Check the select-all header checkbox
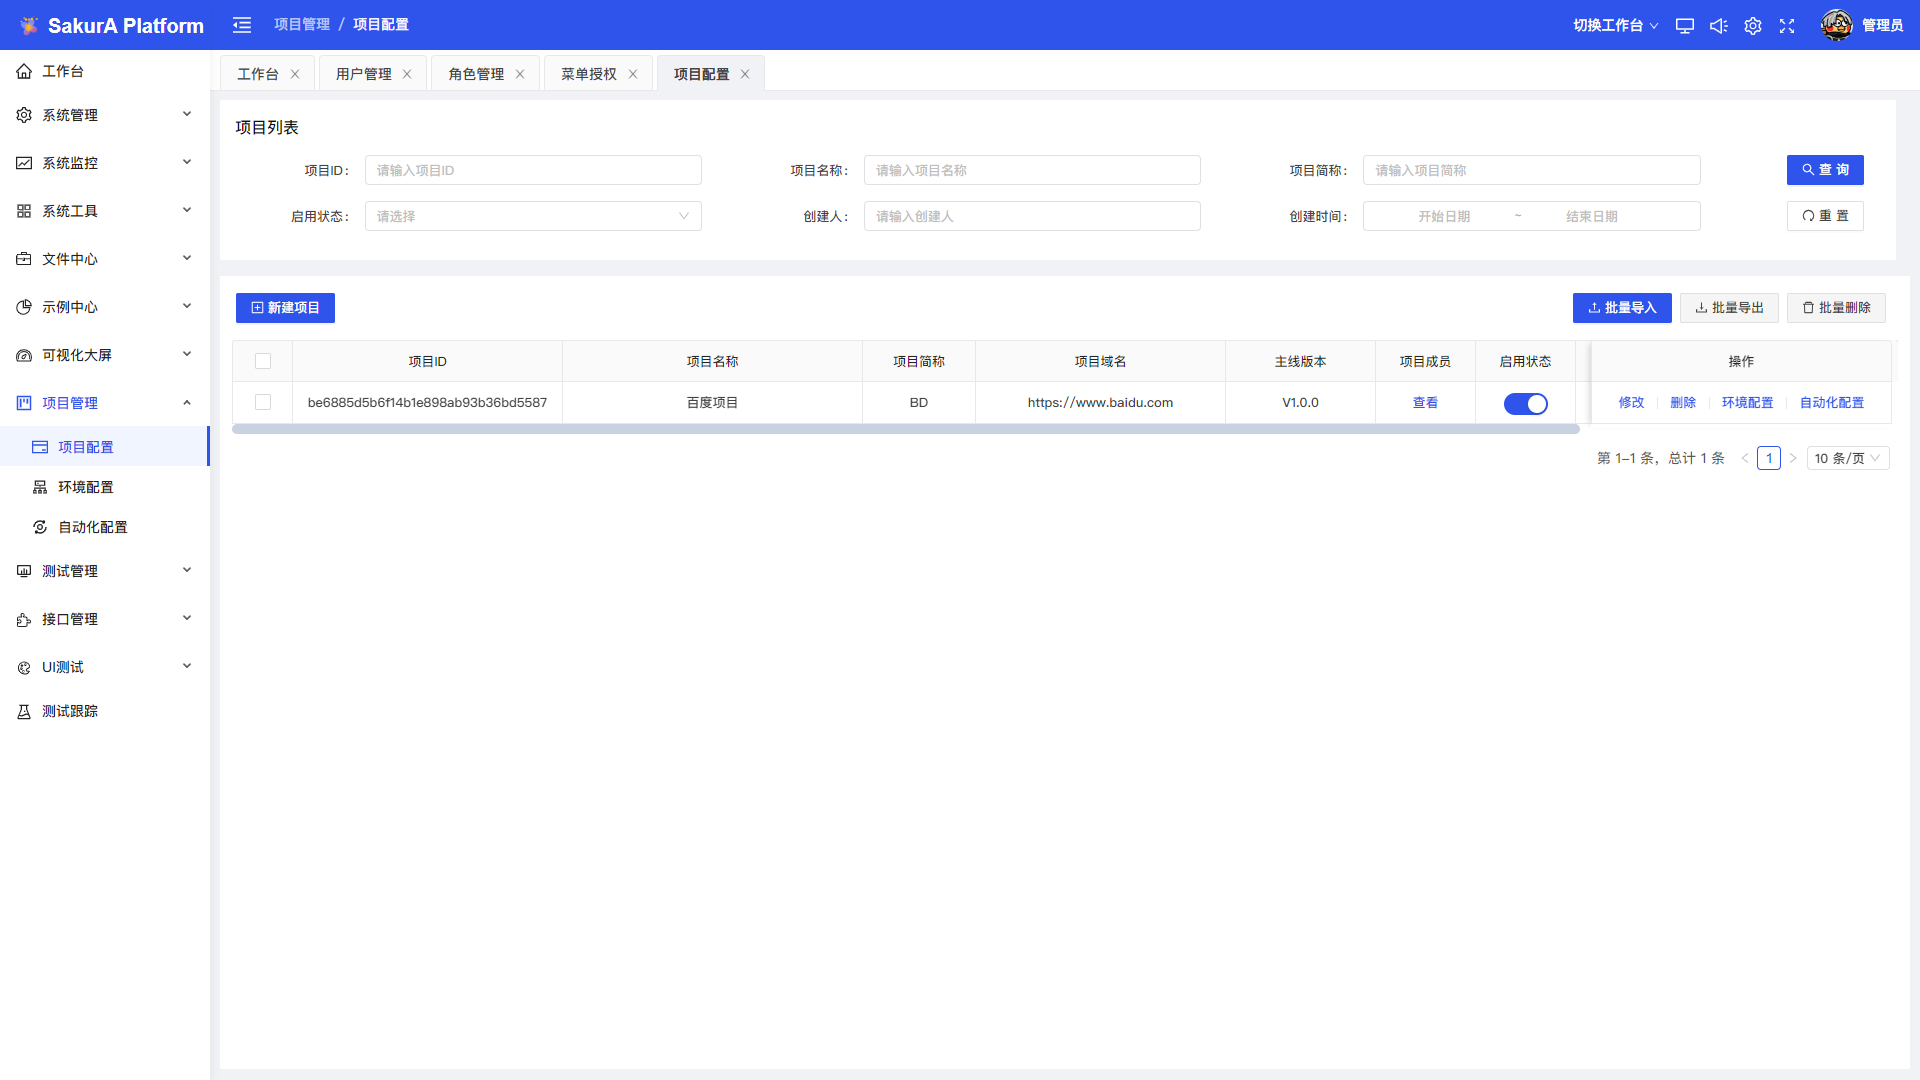This screenshot has height=1080, width=1920. 263,361
